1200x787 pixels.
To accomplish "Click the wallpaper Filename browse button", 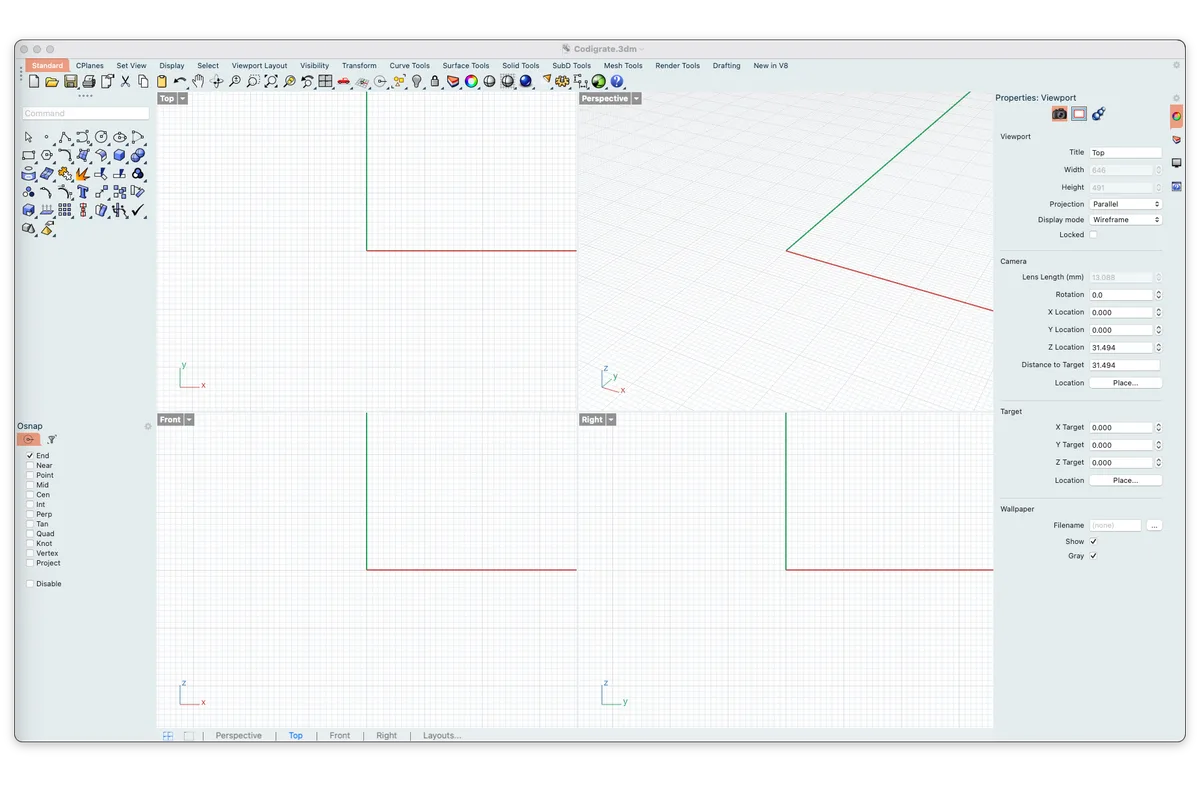I will (1155, 526).
